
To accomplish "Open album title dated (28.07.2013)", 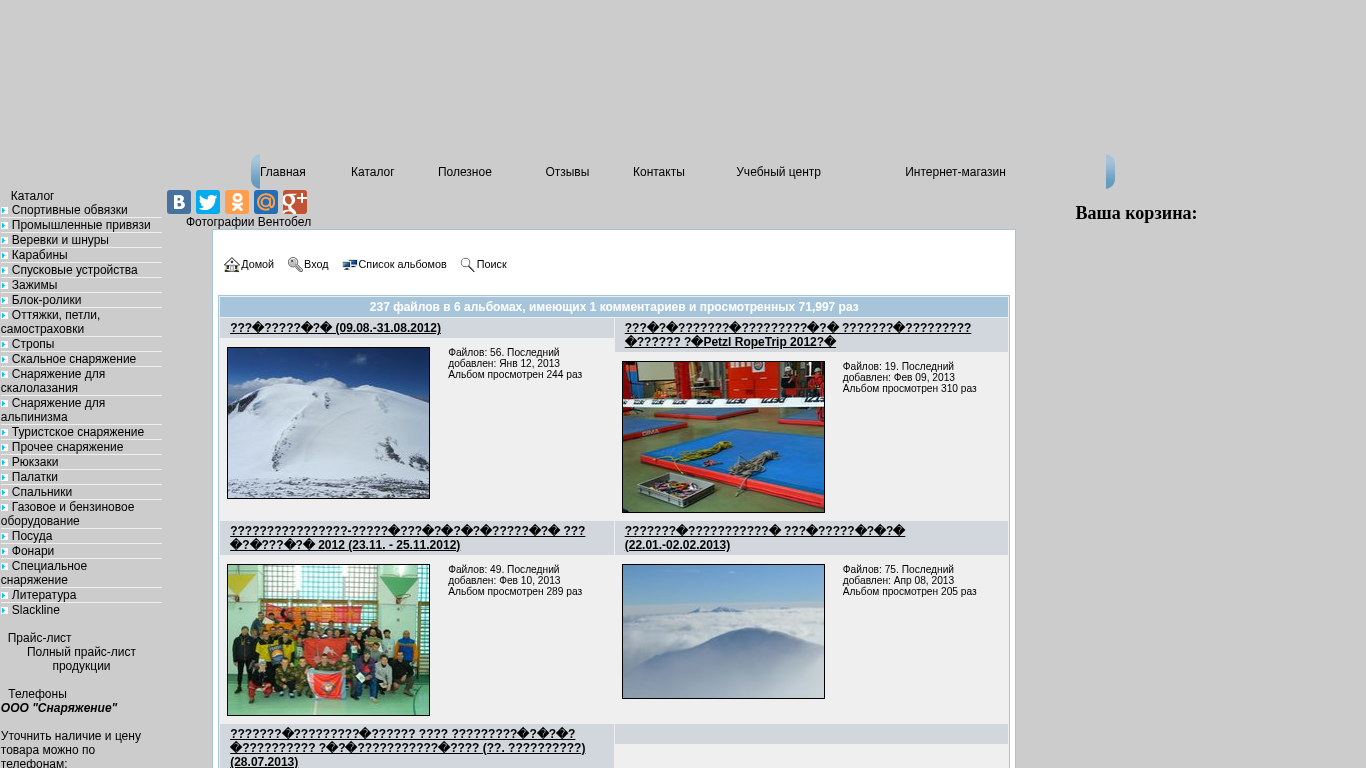I will pos(408,748).
